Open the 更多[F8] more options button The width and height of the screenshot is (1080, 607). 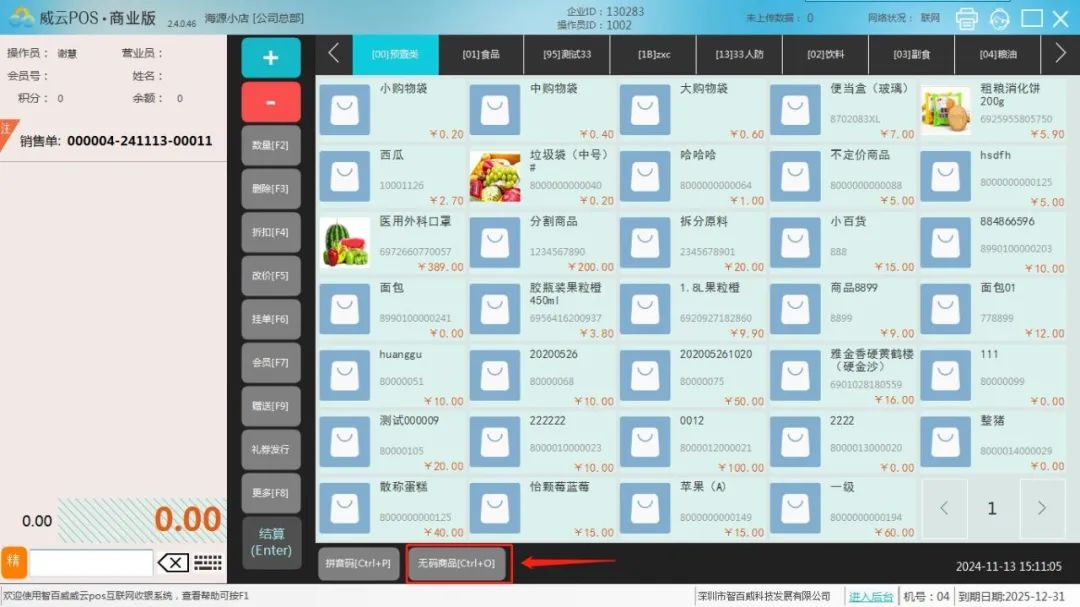point(271,493)
